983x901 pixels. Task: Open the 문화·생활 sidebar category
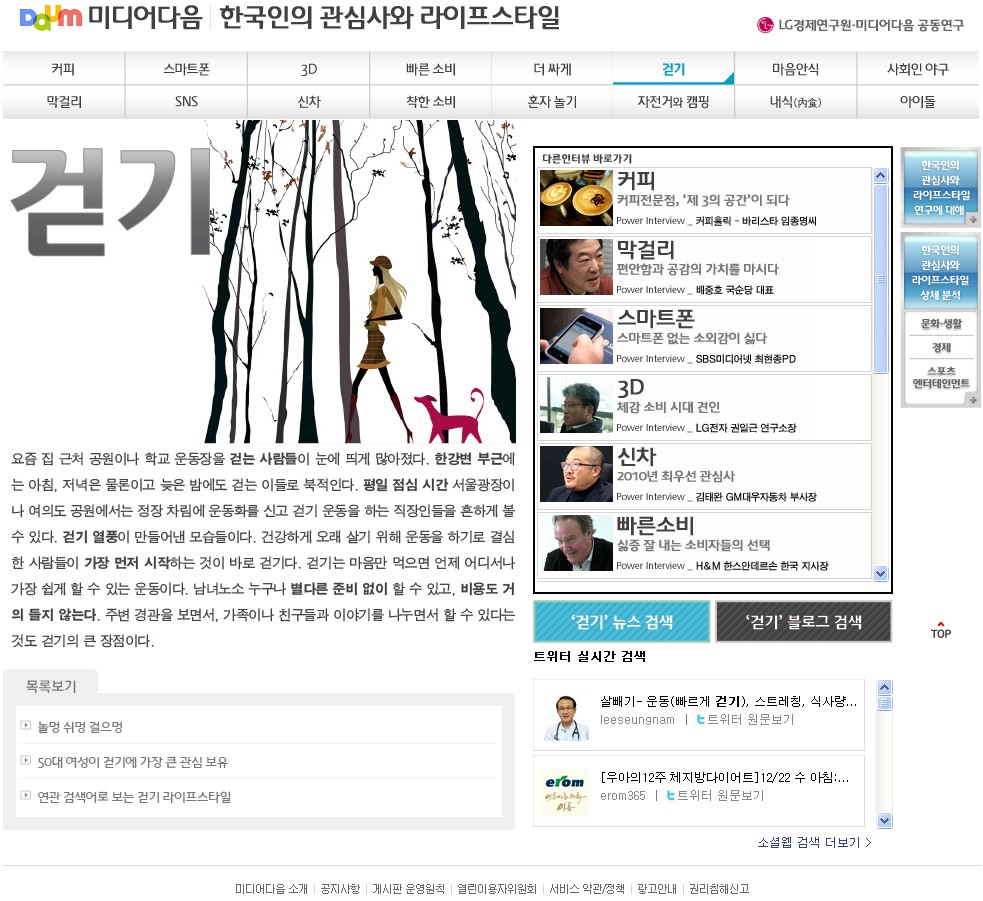point(940,324)
